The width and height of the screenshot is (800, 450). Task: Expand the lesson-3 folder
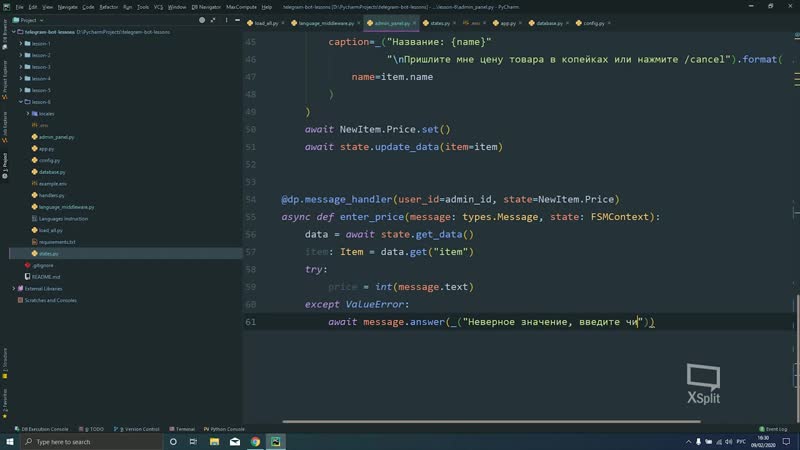(x=21, y=67)
